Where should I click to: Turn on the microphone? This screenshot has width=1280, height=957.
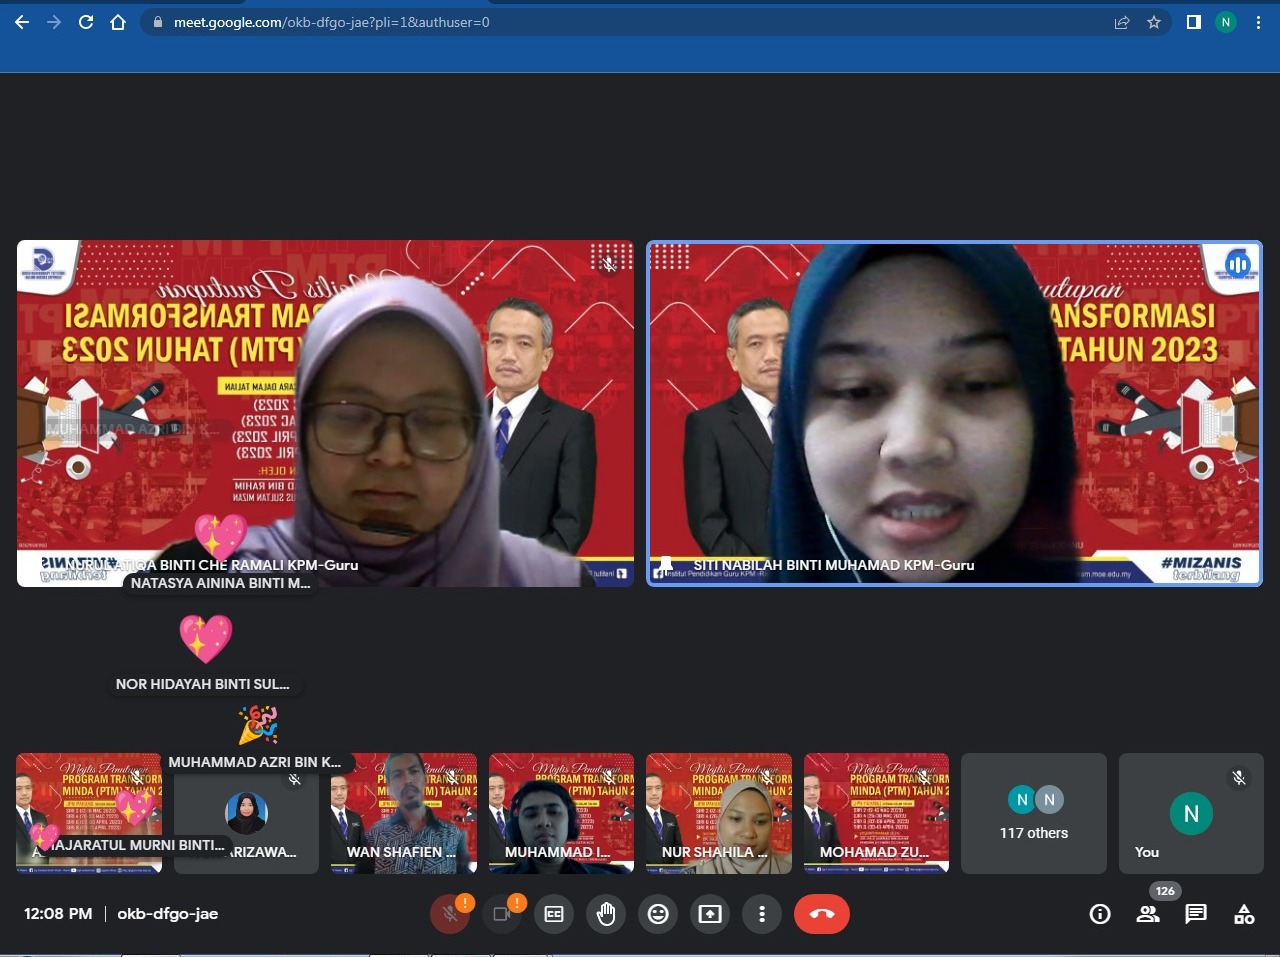click(x=450, y=914)
